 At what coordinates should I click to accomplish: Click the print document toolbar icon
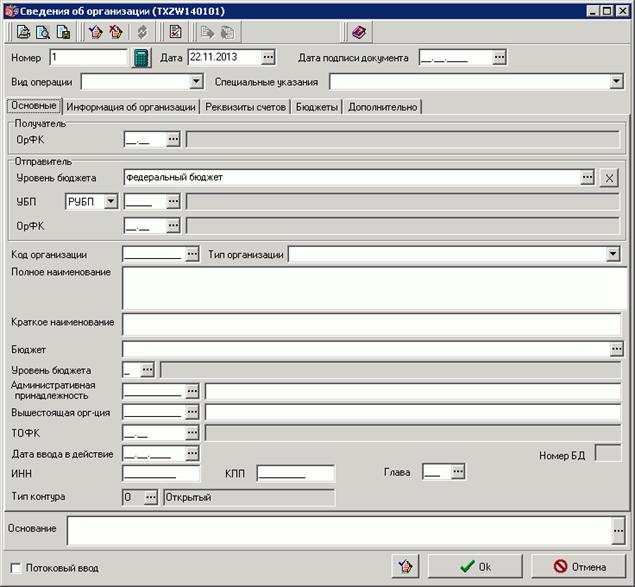[x=23, y=32]
